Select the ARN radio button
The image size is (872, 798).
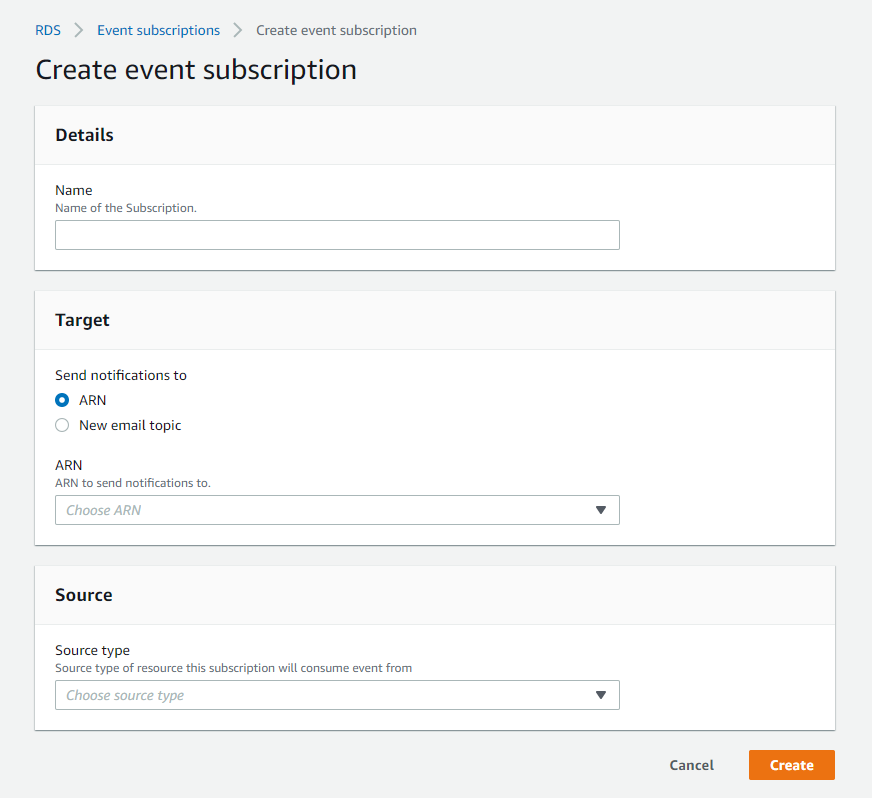pos(62,400)
